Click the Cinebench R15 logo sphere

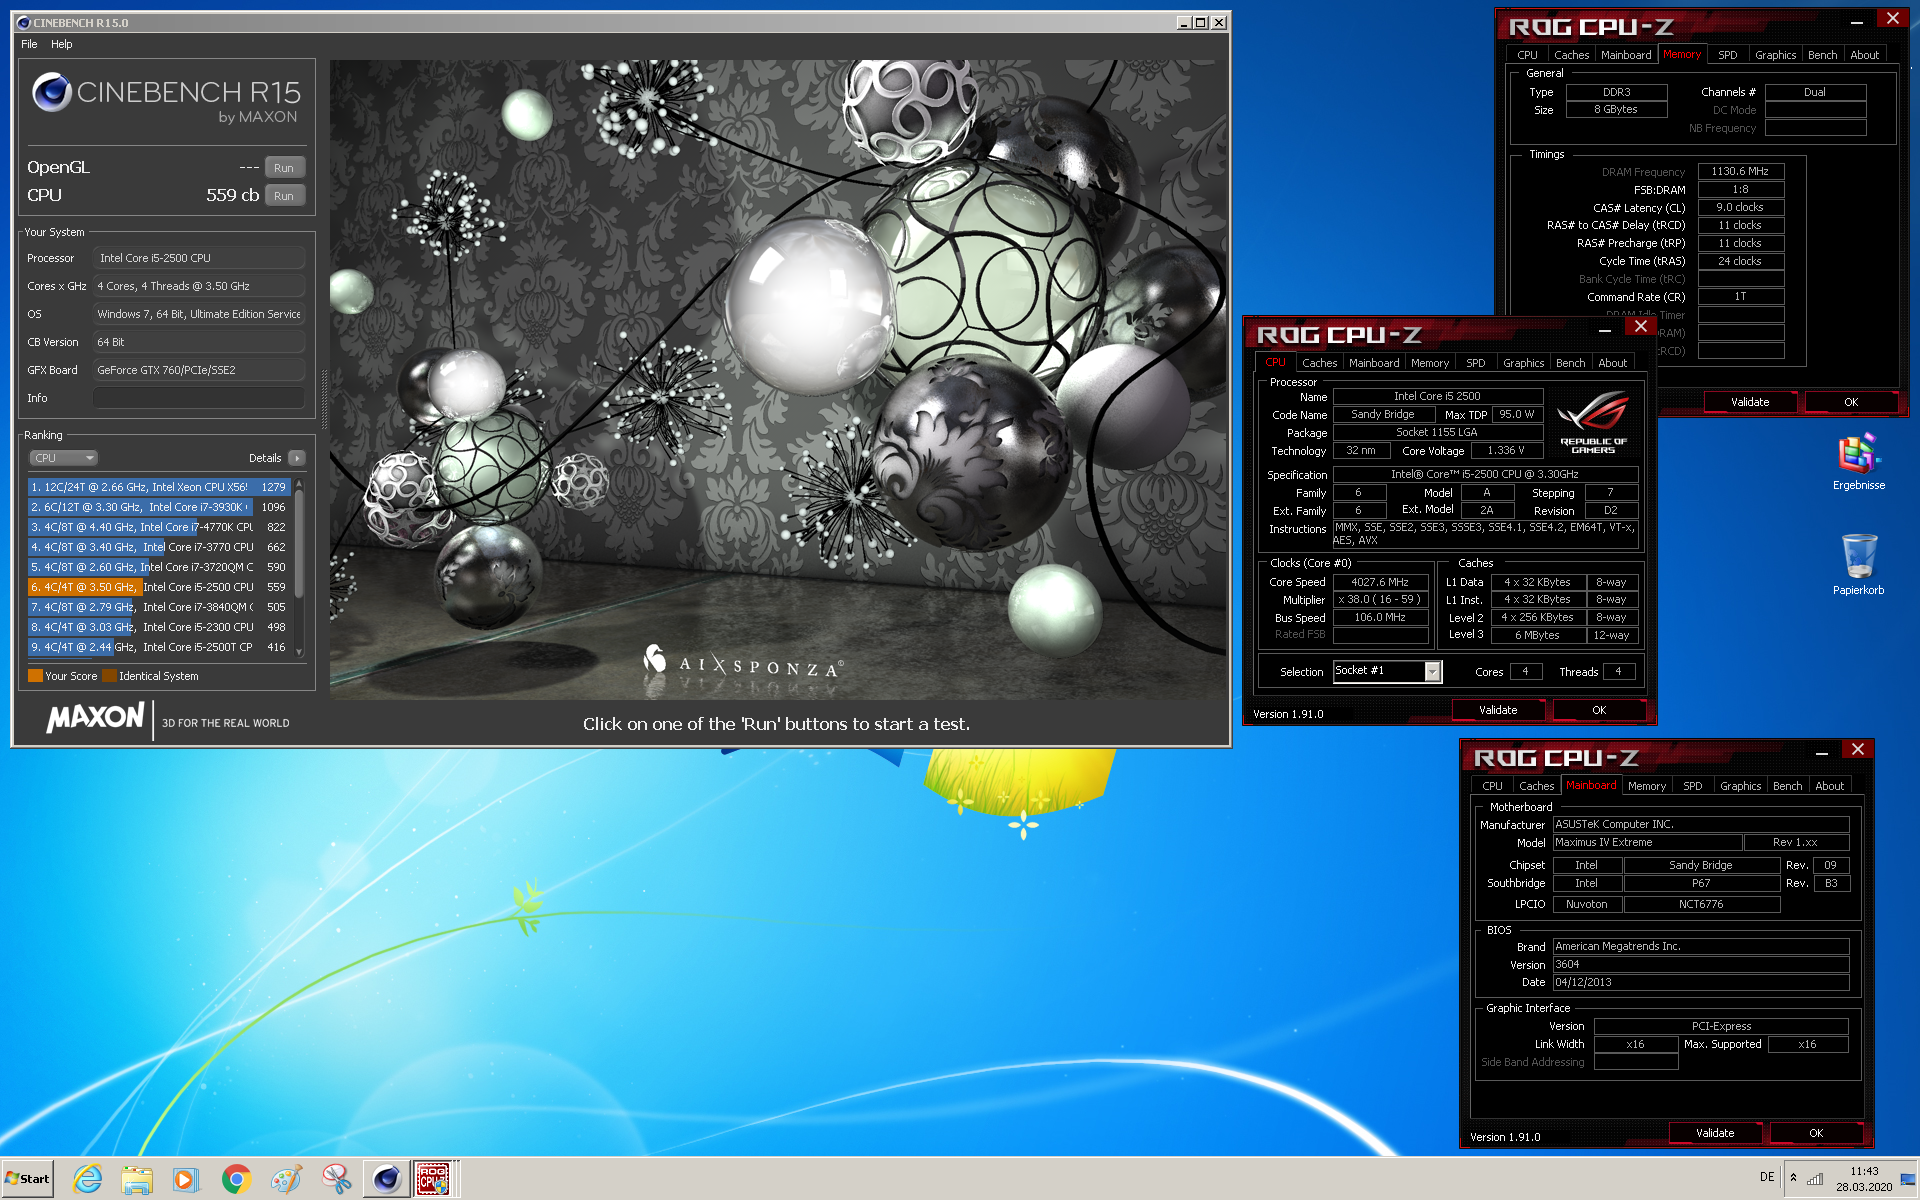tap(52, 93)
